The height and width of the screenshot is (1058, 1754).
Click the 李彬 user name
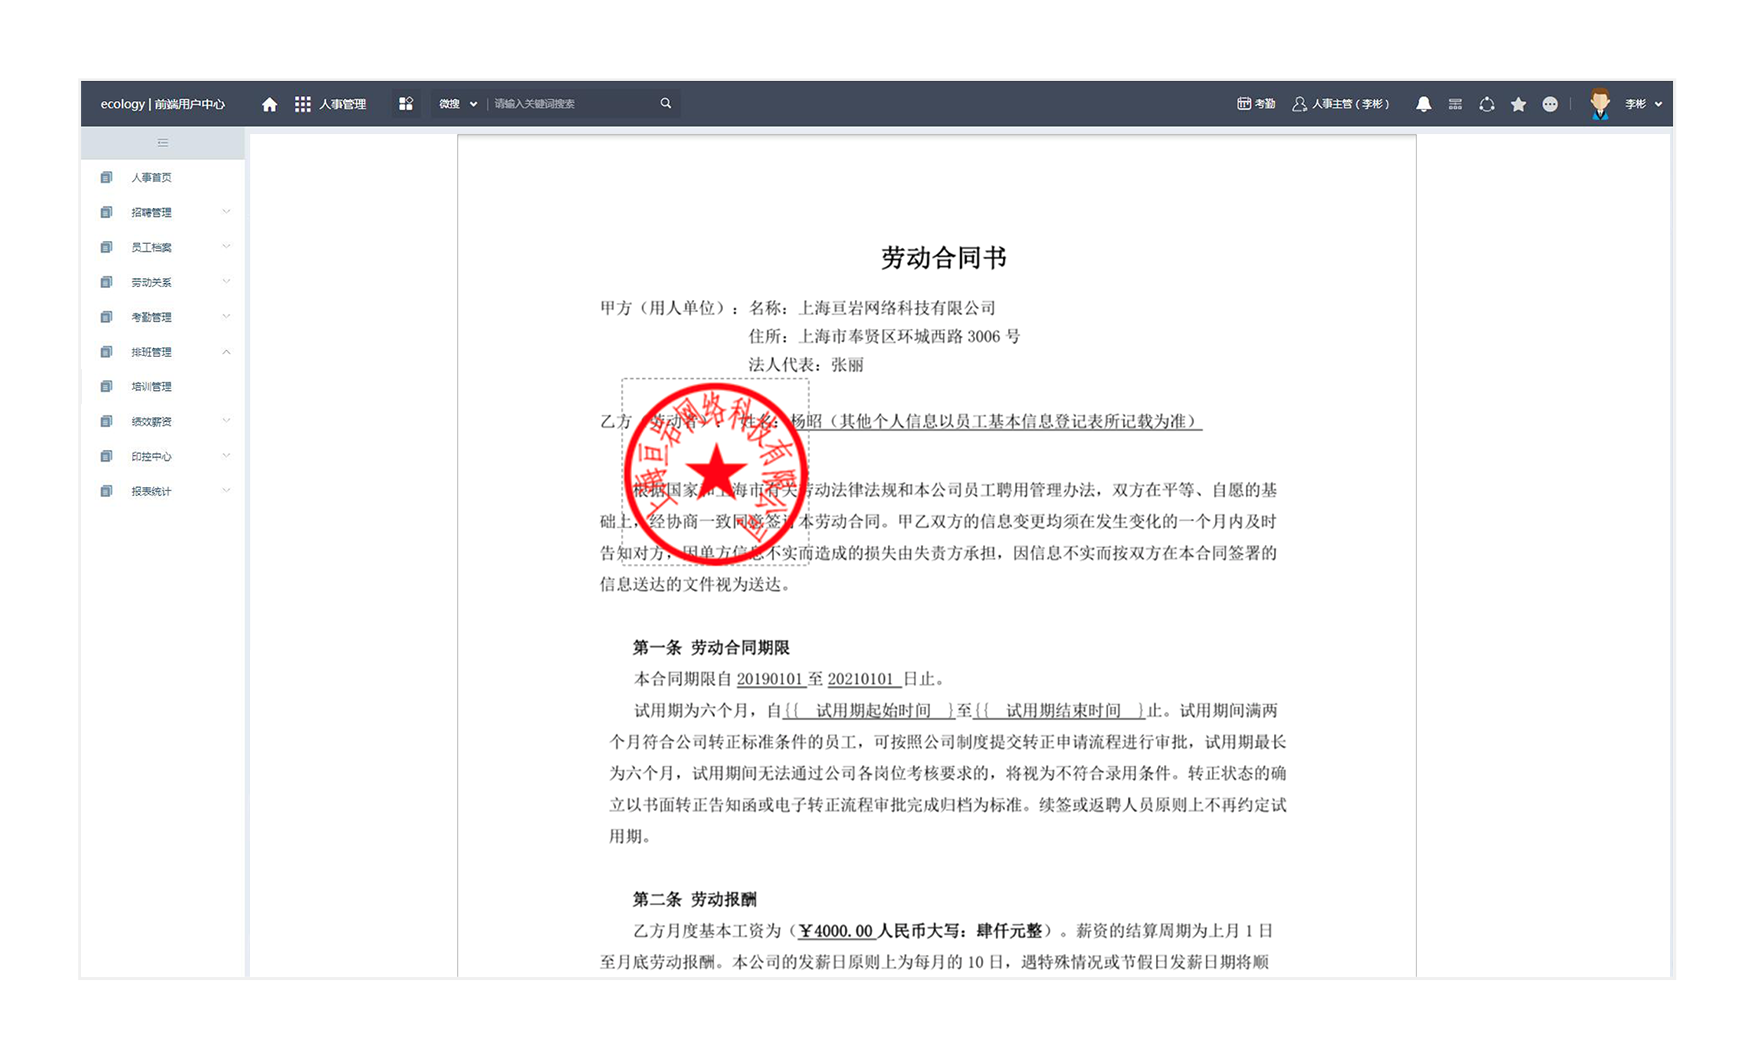click(1635, 104)
